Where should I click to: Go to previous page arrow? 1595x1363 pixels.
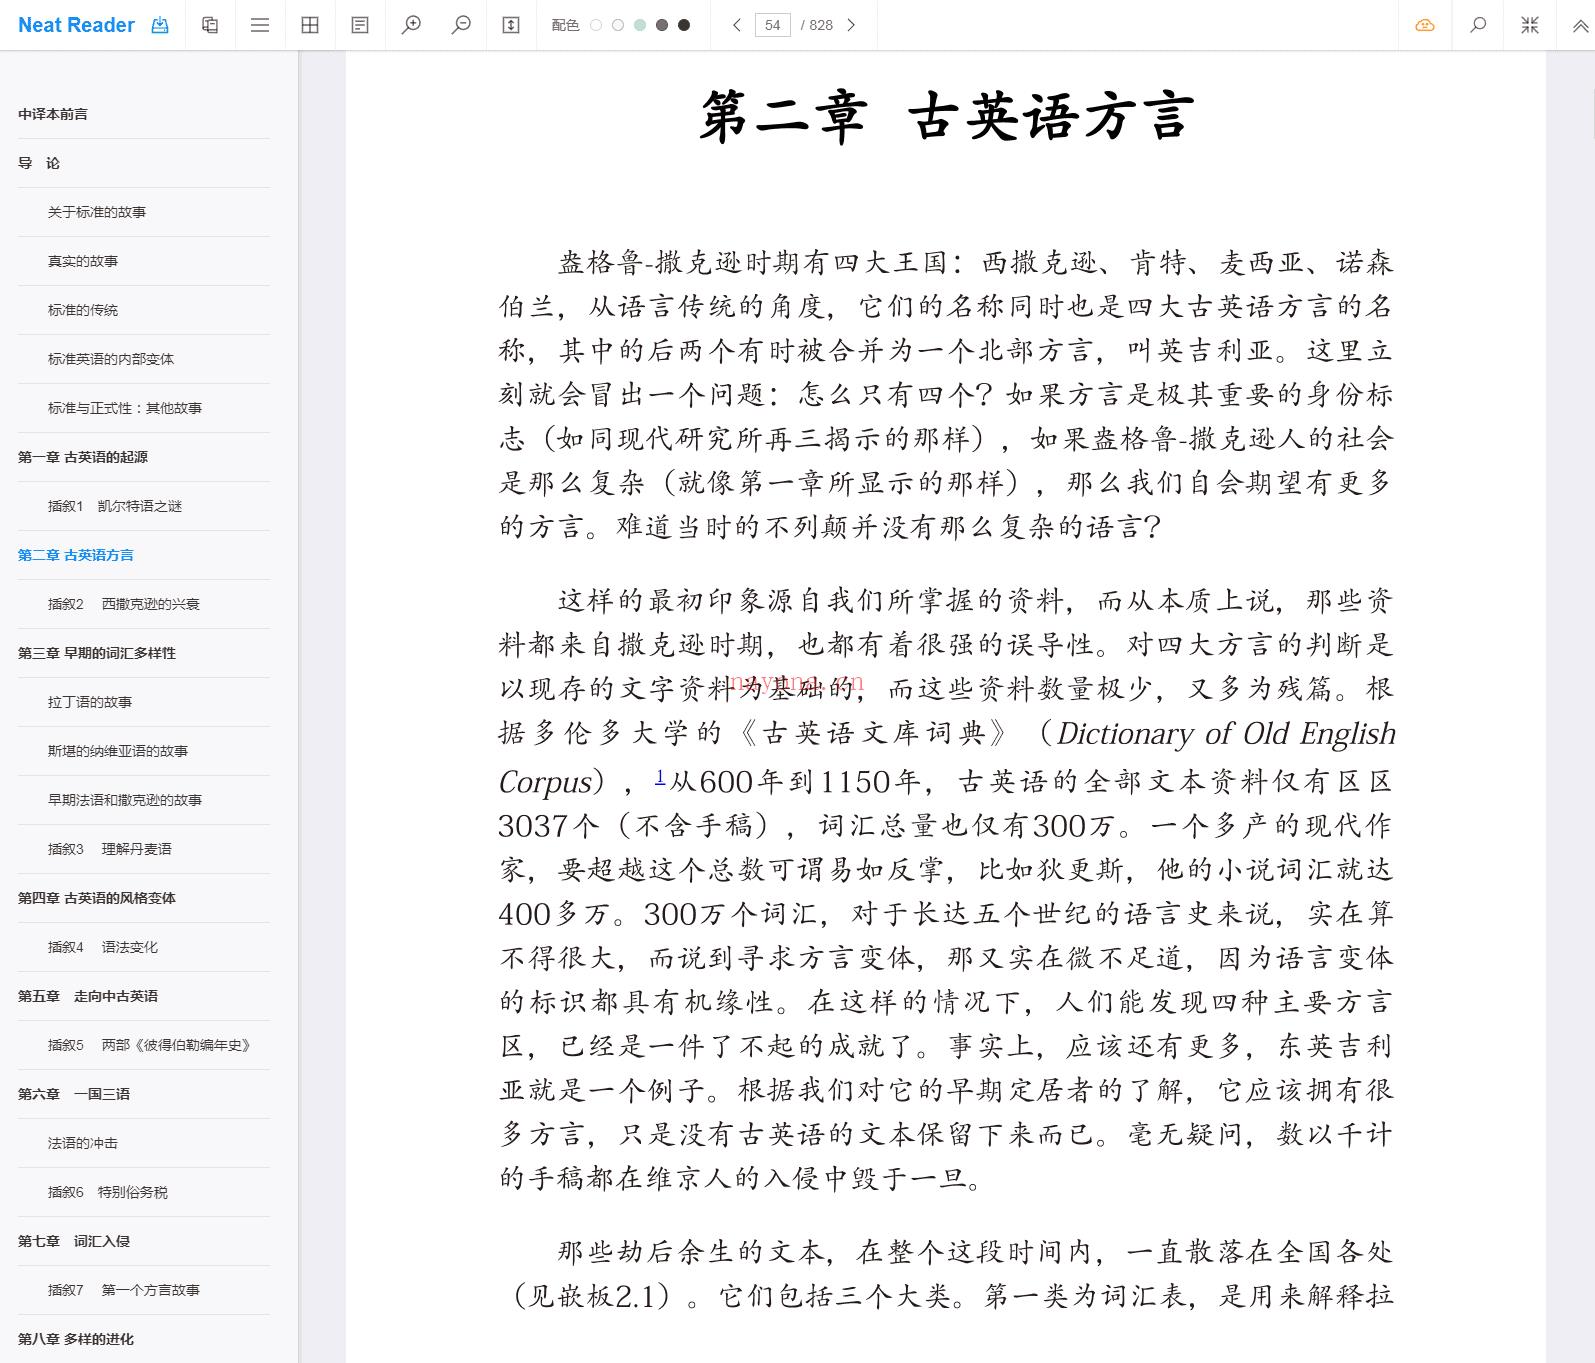coord(737,25)
